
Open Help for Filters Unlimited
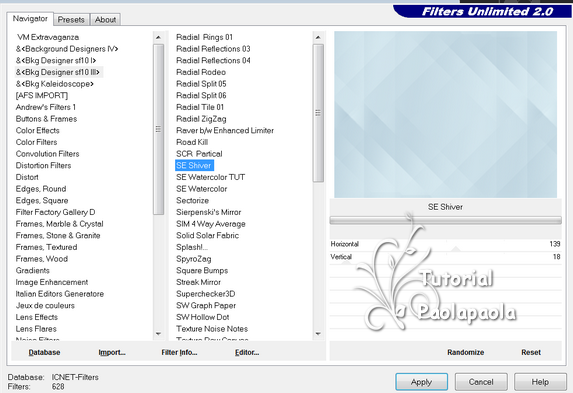pos(540,382)
